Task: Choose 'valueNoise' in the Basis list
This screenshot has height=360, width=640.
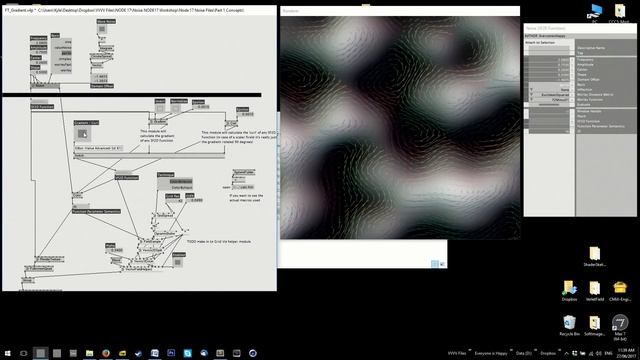Action: click(64, 48)
